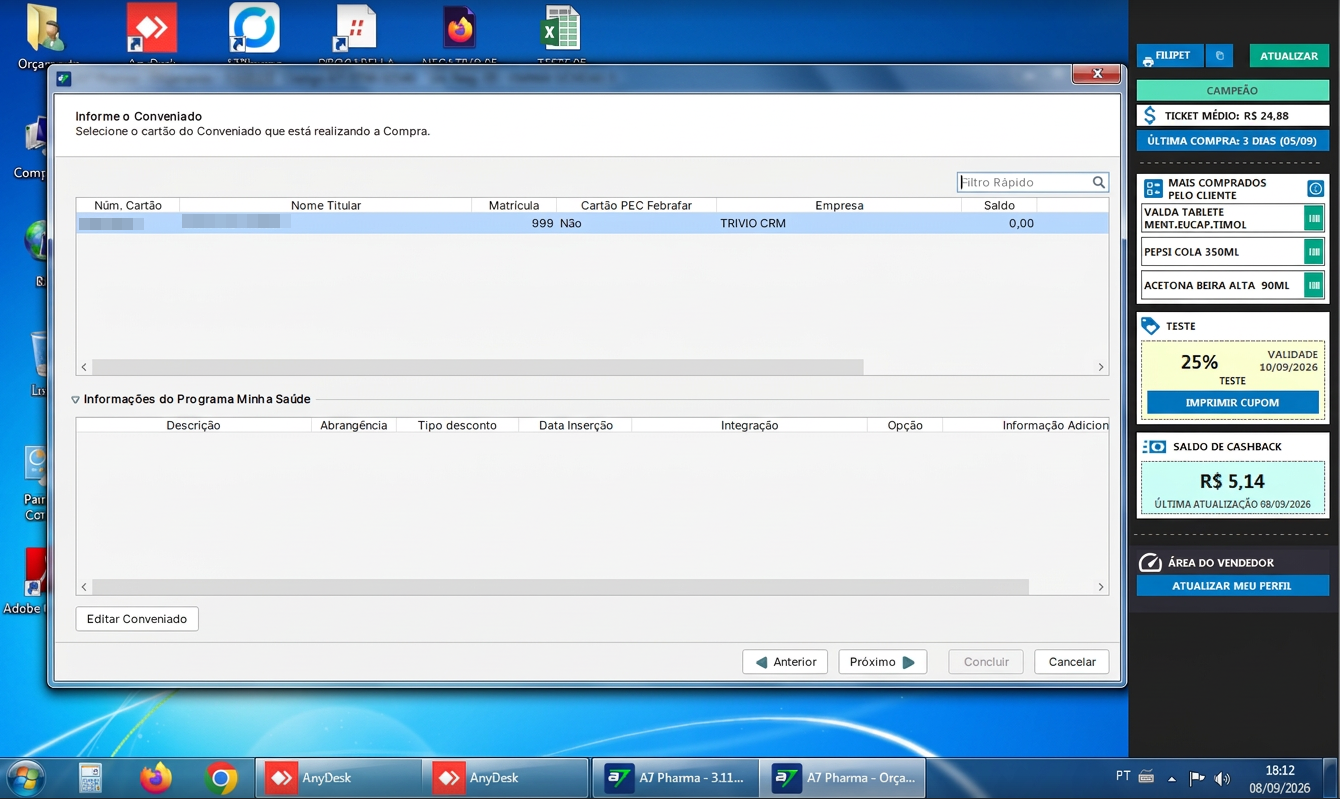Open the Windows Start menu

pos(25,777)
